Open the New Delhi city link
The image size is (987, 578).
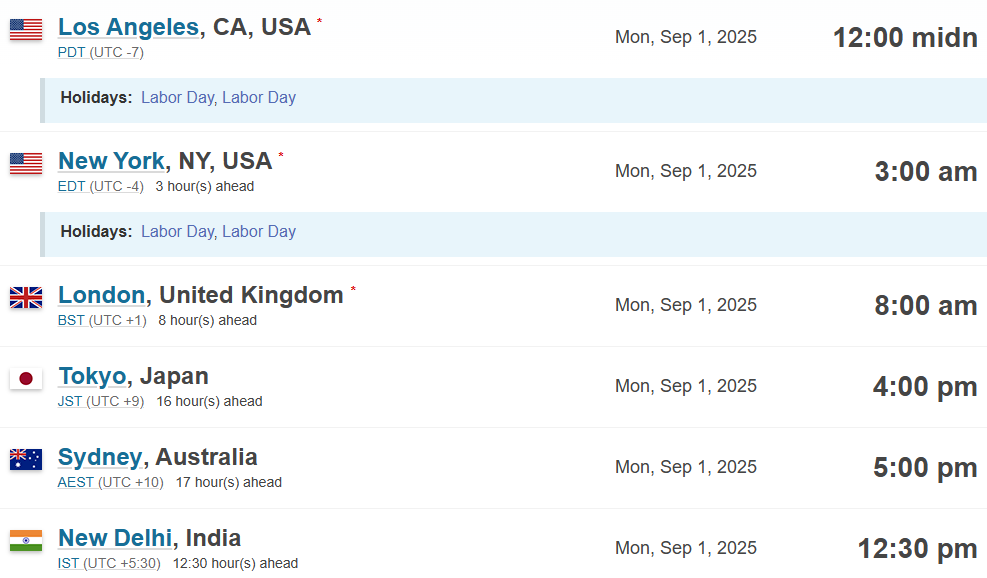(115, 538)
